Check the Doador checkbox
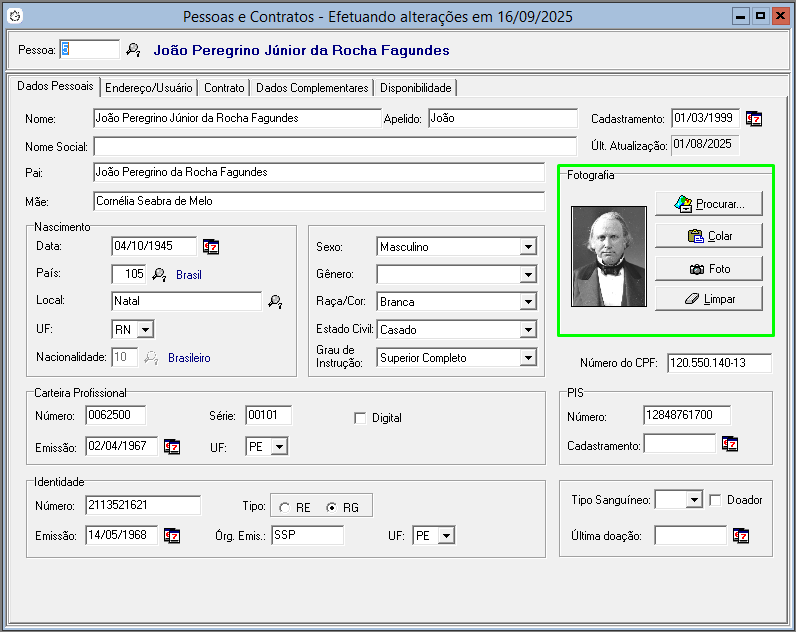The height and width of the screenshot is (632, 796). click(715, 500)
